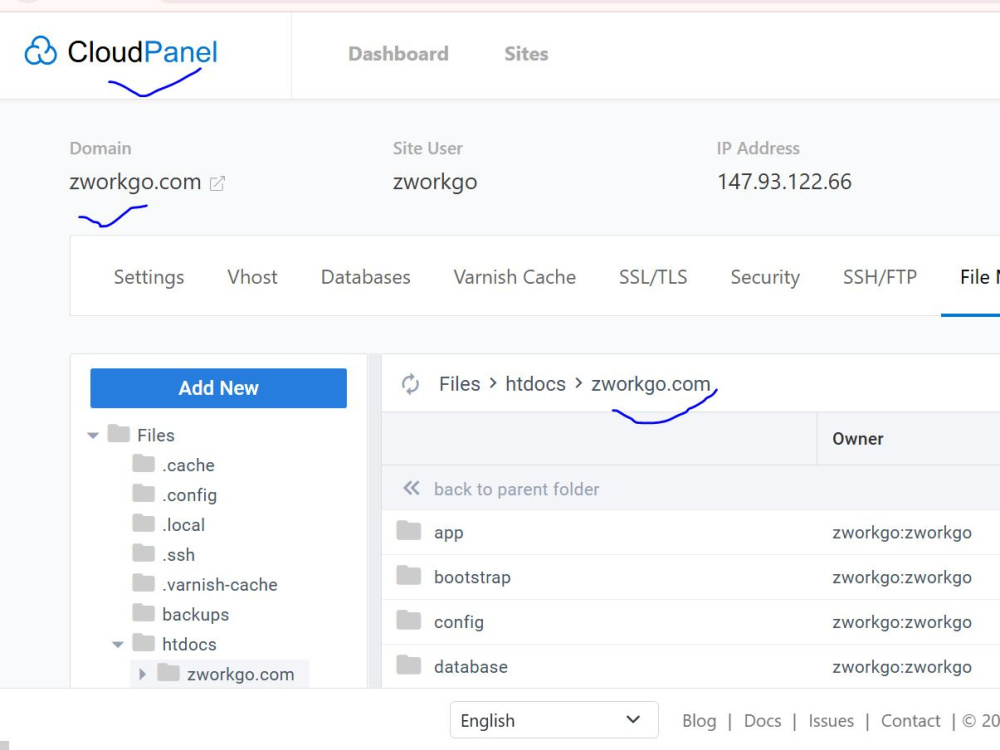Switch to the Settings tab
This screenshot has width=1000, height=750.
coord(149,277)
